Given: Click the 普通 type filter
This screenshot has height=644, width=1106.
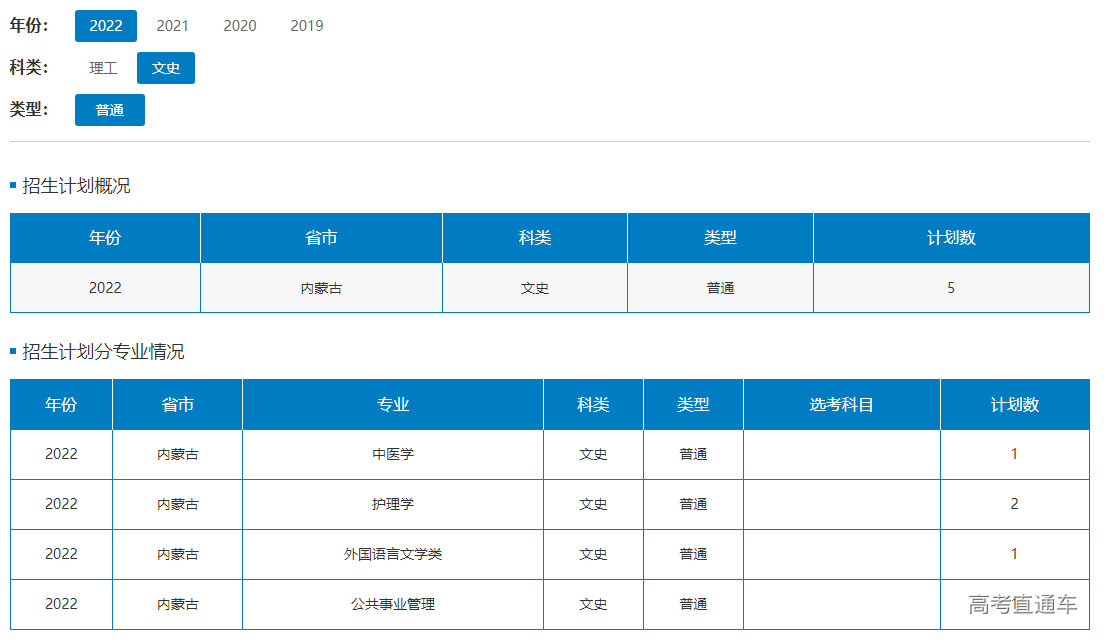Looking at the screenshot, I should pyautogui.click(x=110, y=110).
